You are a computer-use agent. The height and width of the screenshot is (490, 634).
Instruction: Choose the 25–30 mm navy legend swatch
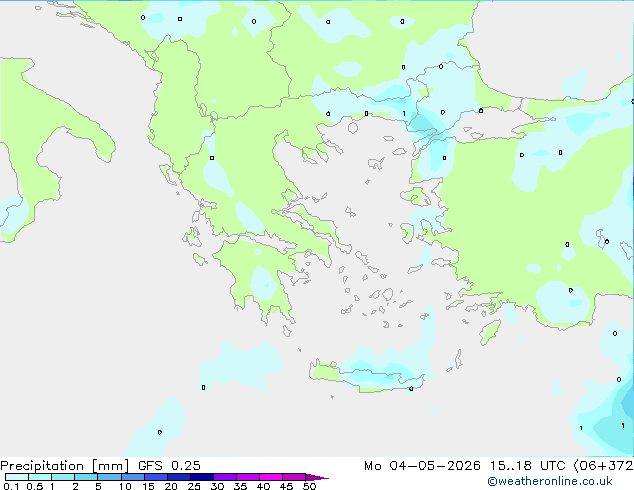[x=201, y=477]
